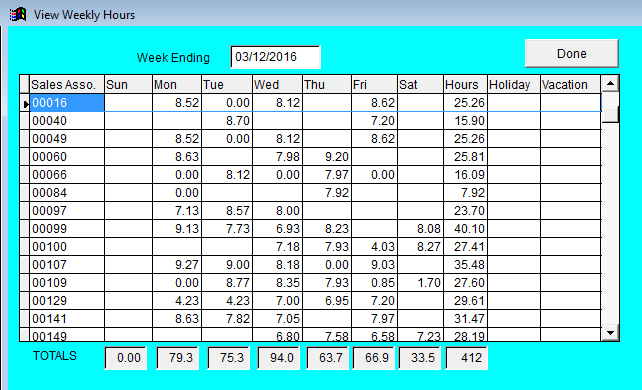
Task: Click the scrollbar down arrow
Action: click(610, 332)
